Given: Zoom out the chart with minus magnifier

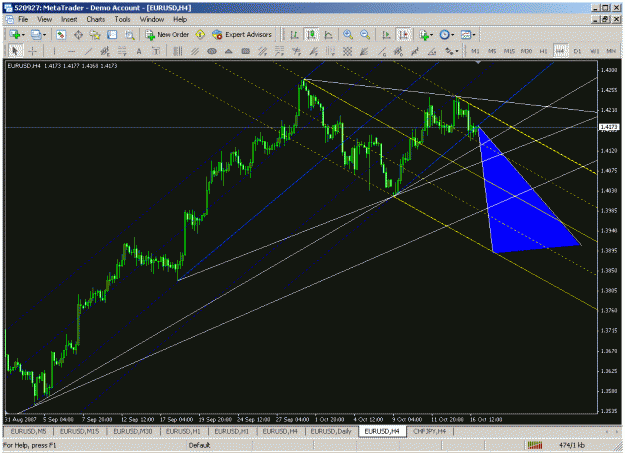Looking at the screenshot, I should [365, 35].
